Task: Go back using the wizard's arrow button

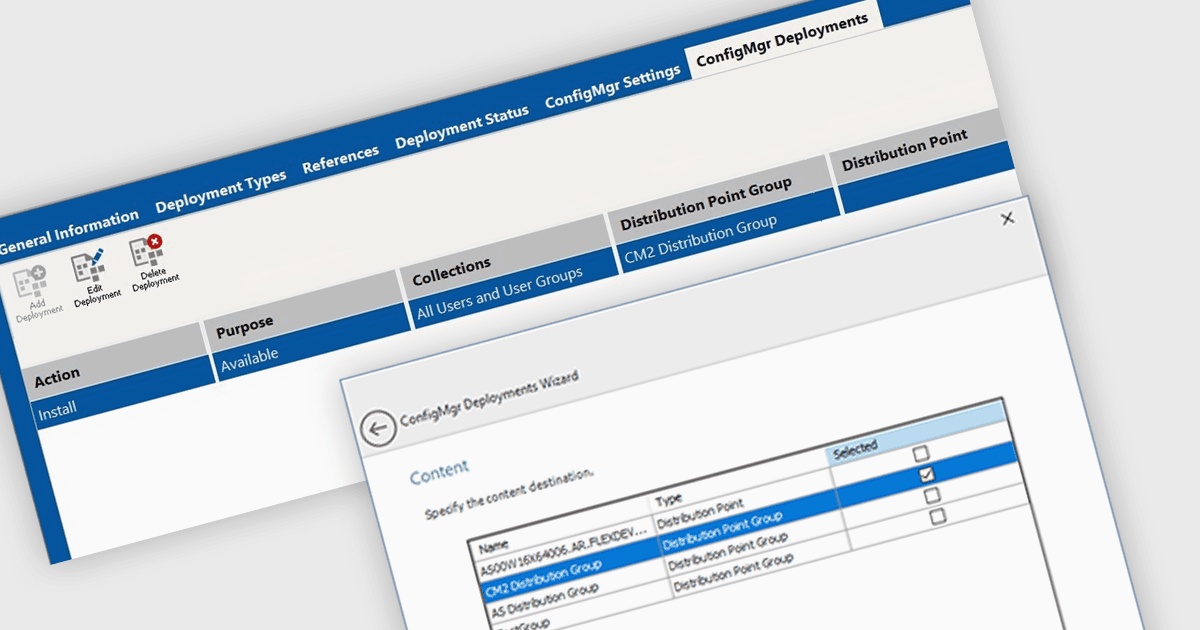Action: (x=378, y=428)
